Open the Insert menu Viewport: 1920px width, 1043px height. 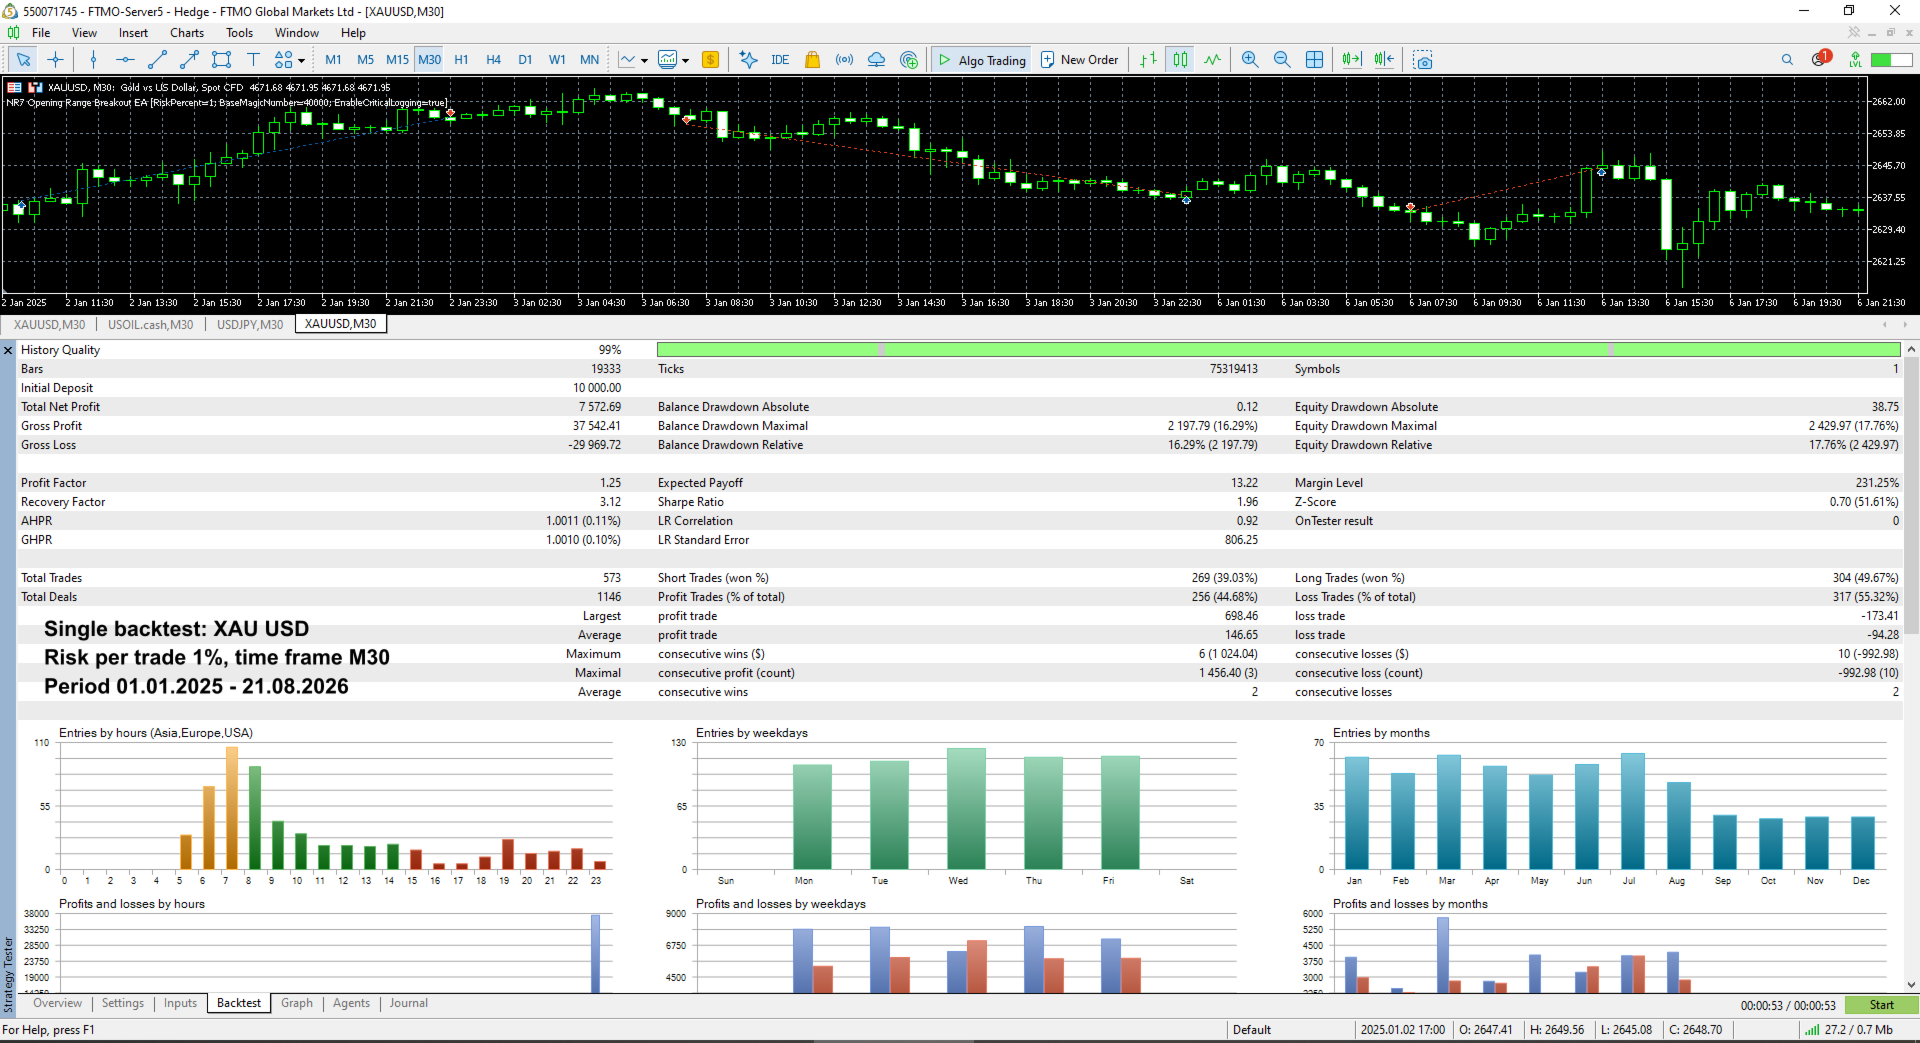tap(133, 33)
